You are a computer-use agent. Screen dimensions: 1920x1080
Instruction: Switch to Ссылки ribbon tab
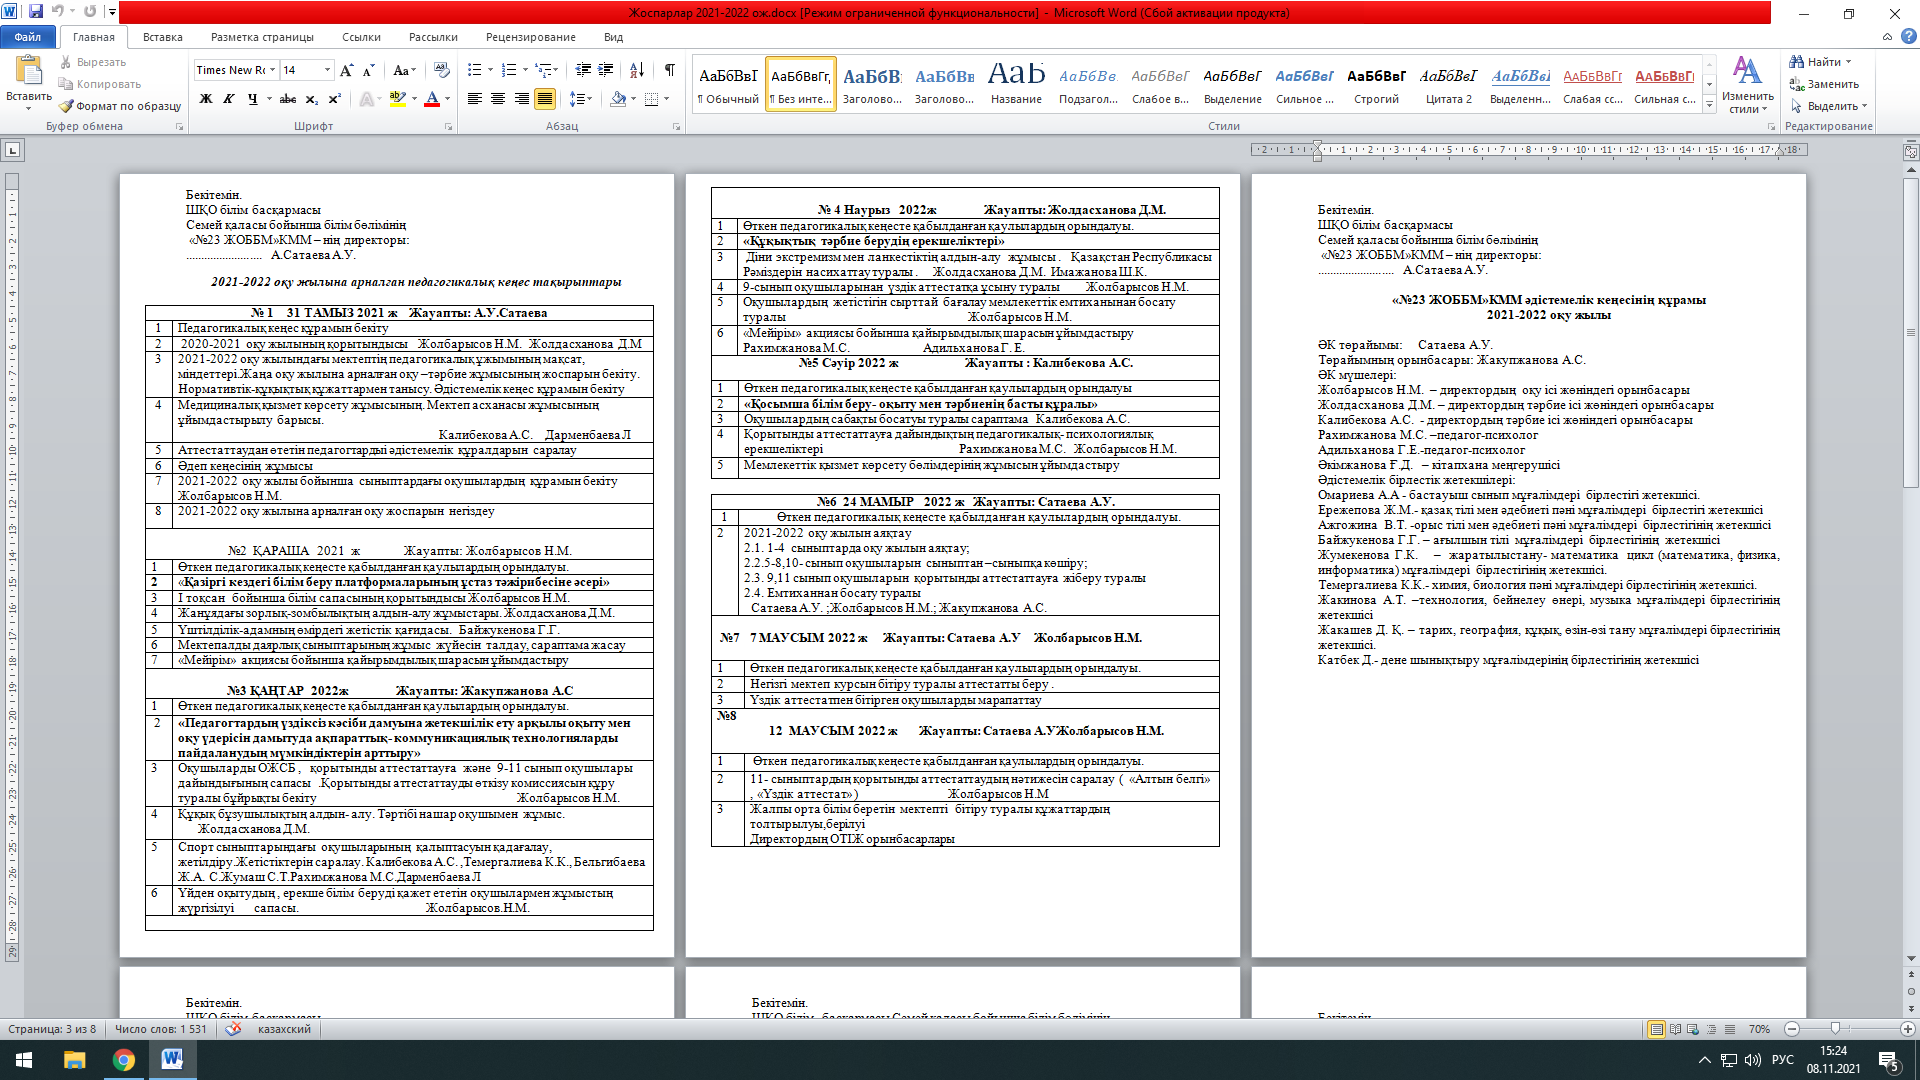click(x=361, y=37)
